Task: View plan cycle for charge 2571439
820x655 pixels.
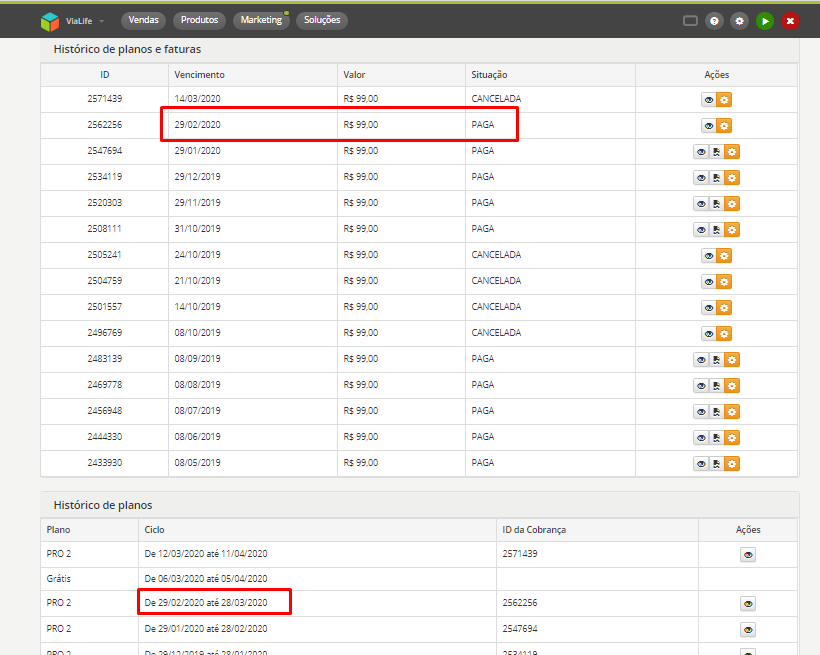Action: pos(748,555)
